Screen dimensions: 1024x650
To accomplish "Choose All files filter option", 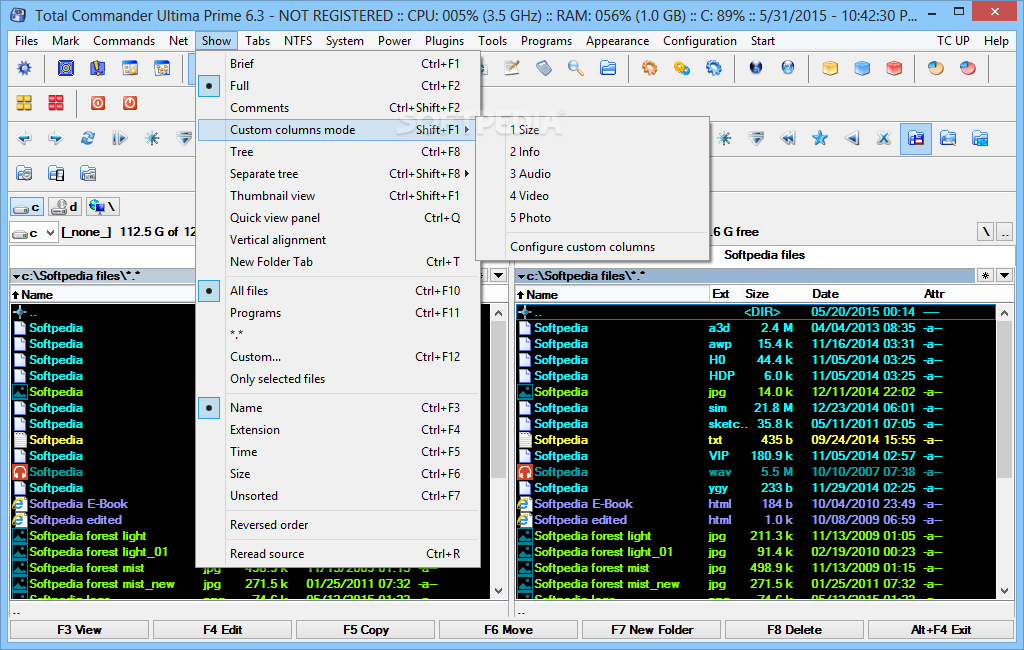I will 339,291.
